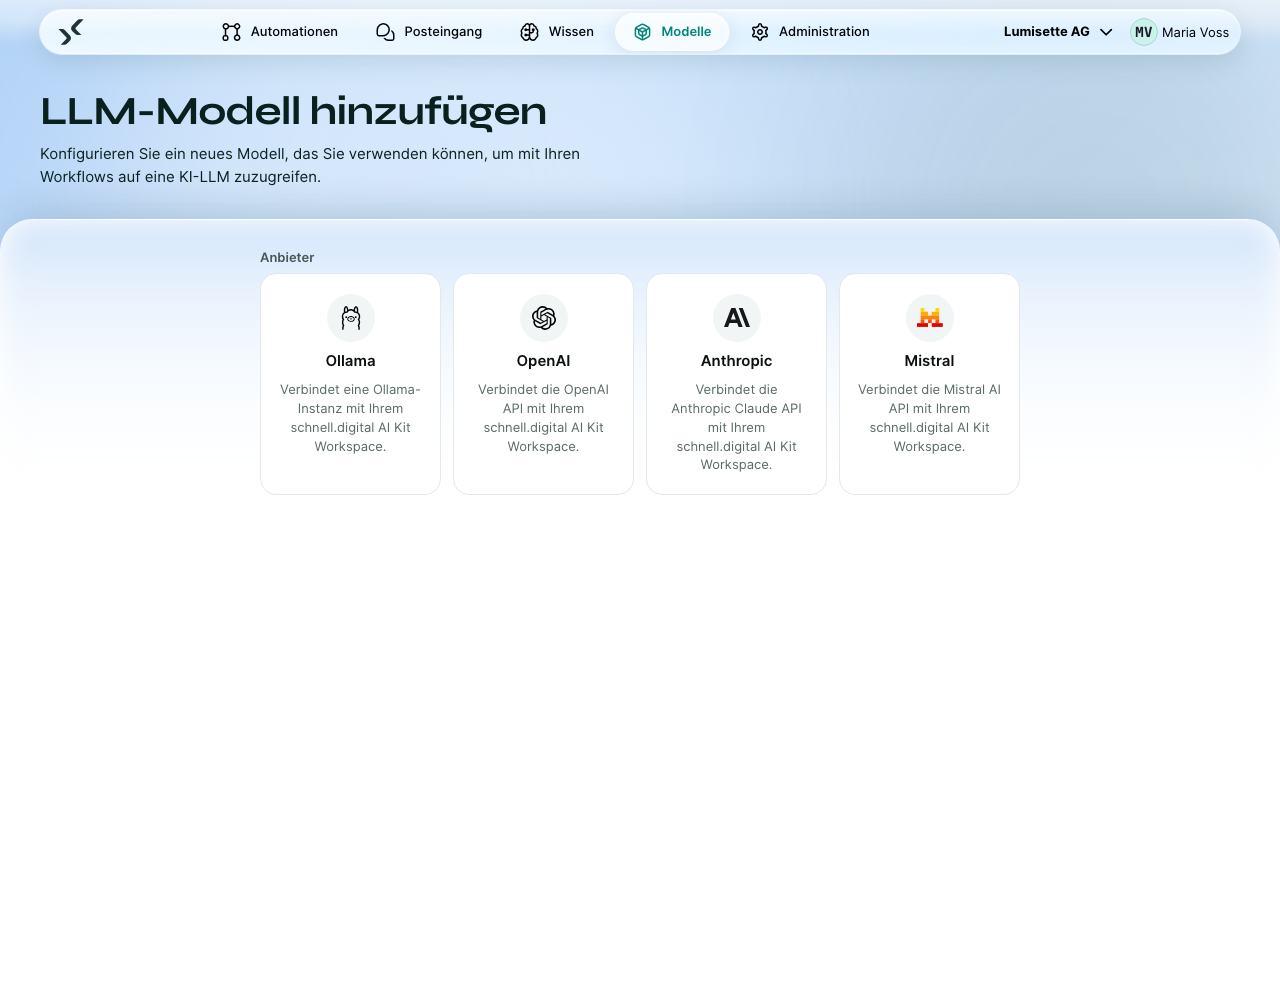Choose the Ollama provider heading
Viewport: 1280px width, 1000px height.
pyautogui.click(x=351, y=361)
